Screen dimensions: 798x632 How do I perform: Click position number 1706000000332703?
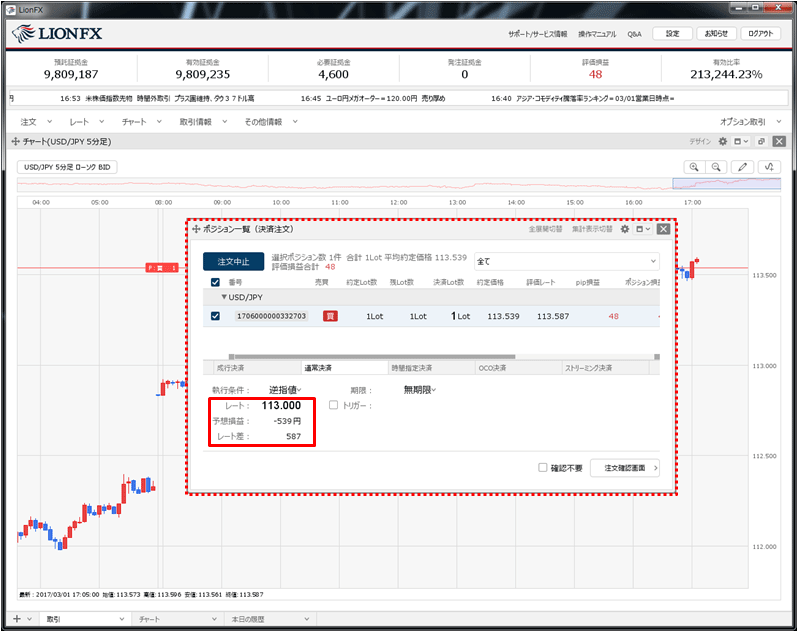click(272, 316)
